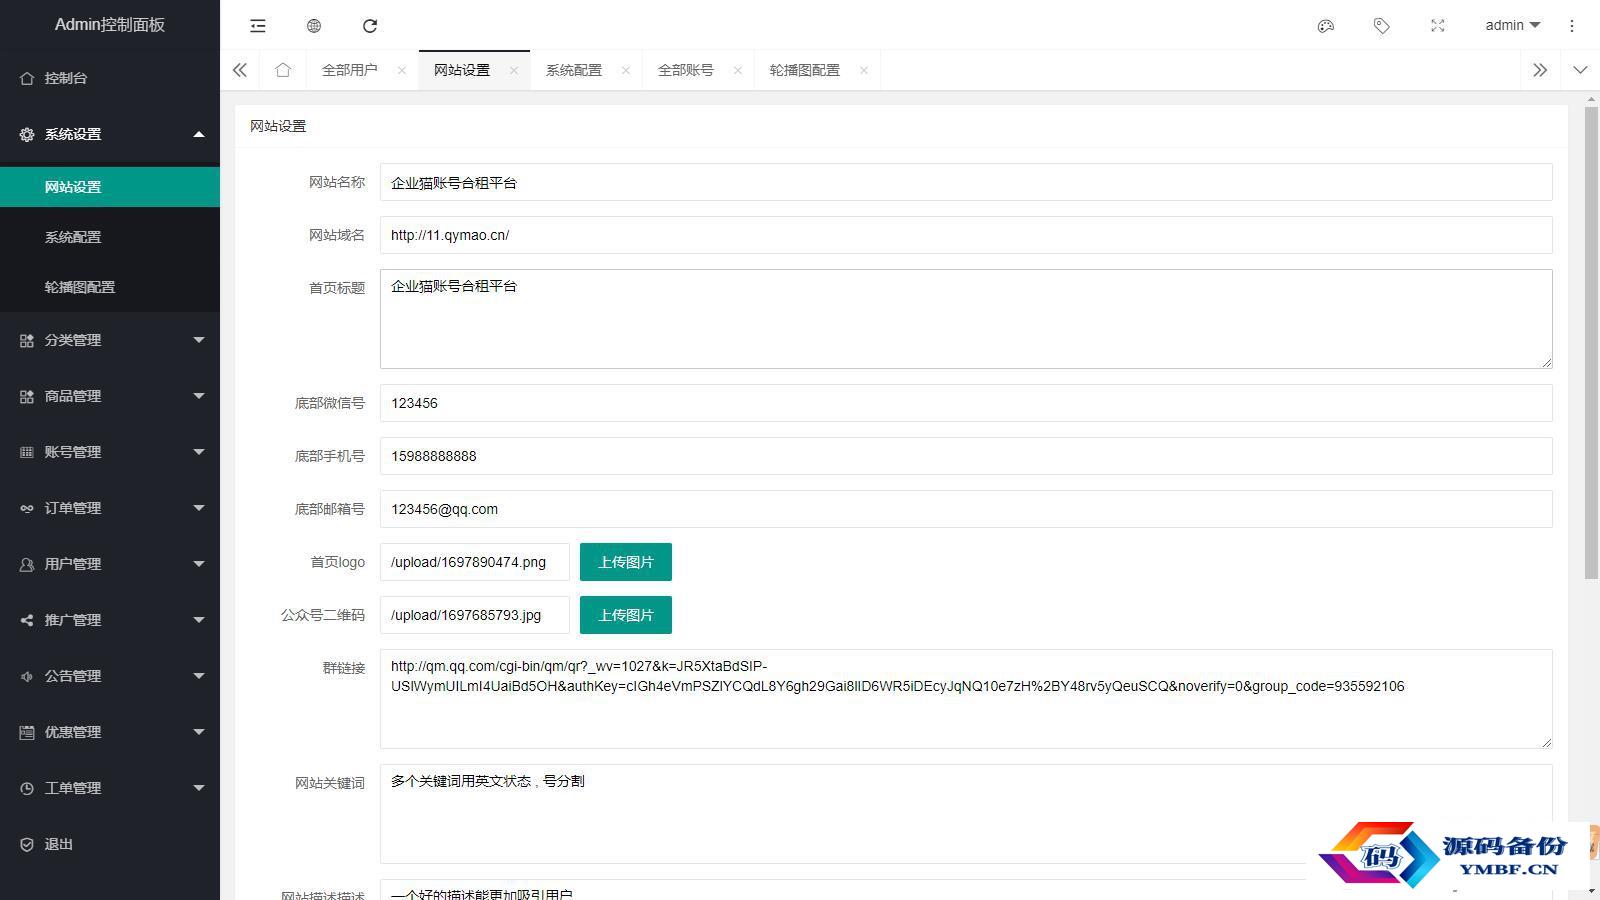Click the 底部邮箱号 input field
The image size is (1600, 900).
[x=966, y=509]
